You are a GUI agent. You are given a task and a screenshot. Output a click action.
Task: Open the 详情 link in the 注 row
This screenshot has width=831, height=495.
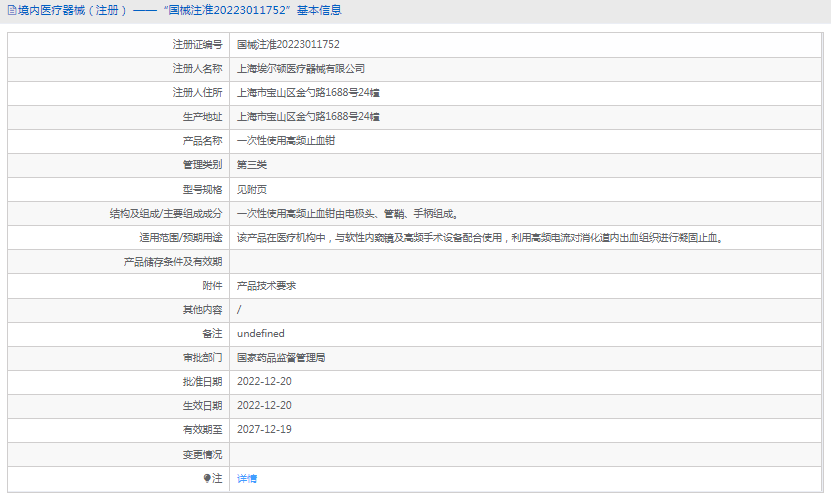pos(247,479)
